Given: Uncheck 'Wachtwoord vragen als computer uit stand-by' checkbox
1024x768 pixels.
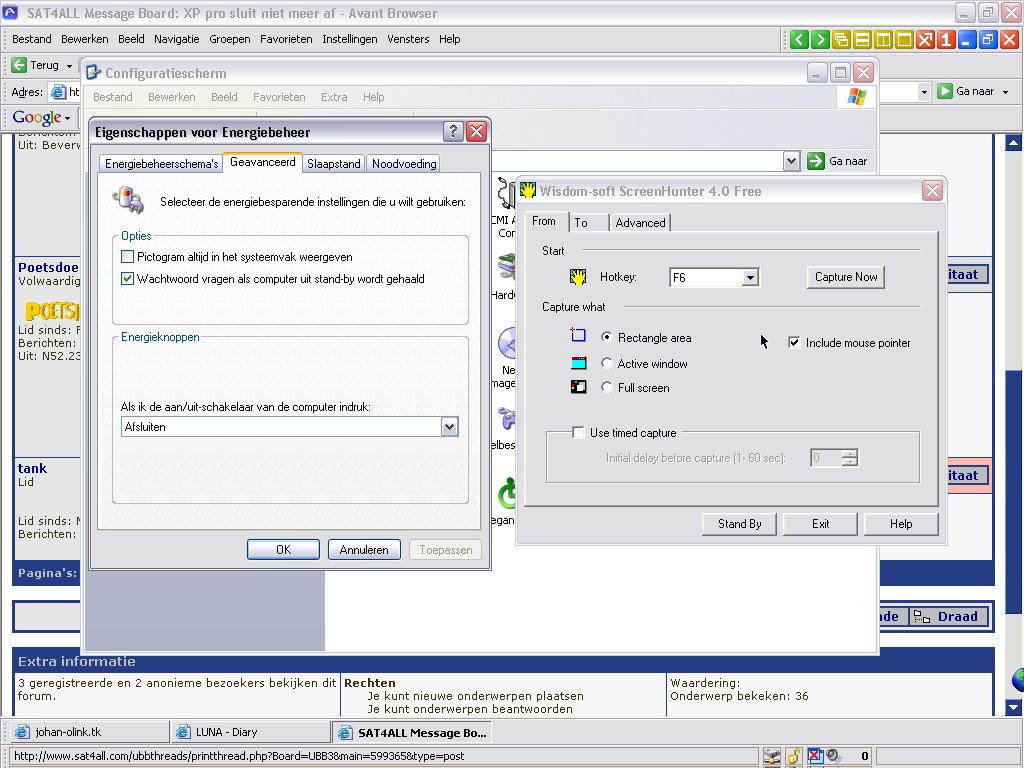Looking at the screenshot, I should [127, 279].
